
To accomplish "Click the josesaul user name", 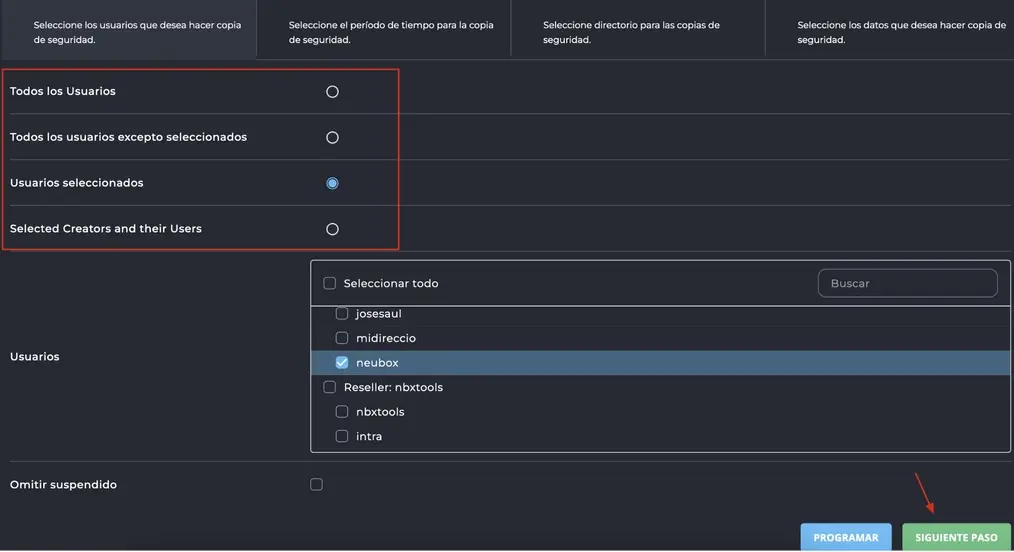I will (378, 313).
